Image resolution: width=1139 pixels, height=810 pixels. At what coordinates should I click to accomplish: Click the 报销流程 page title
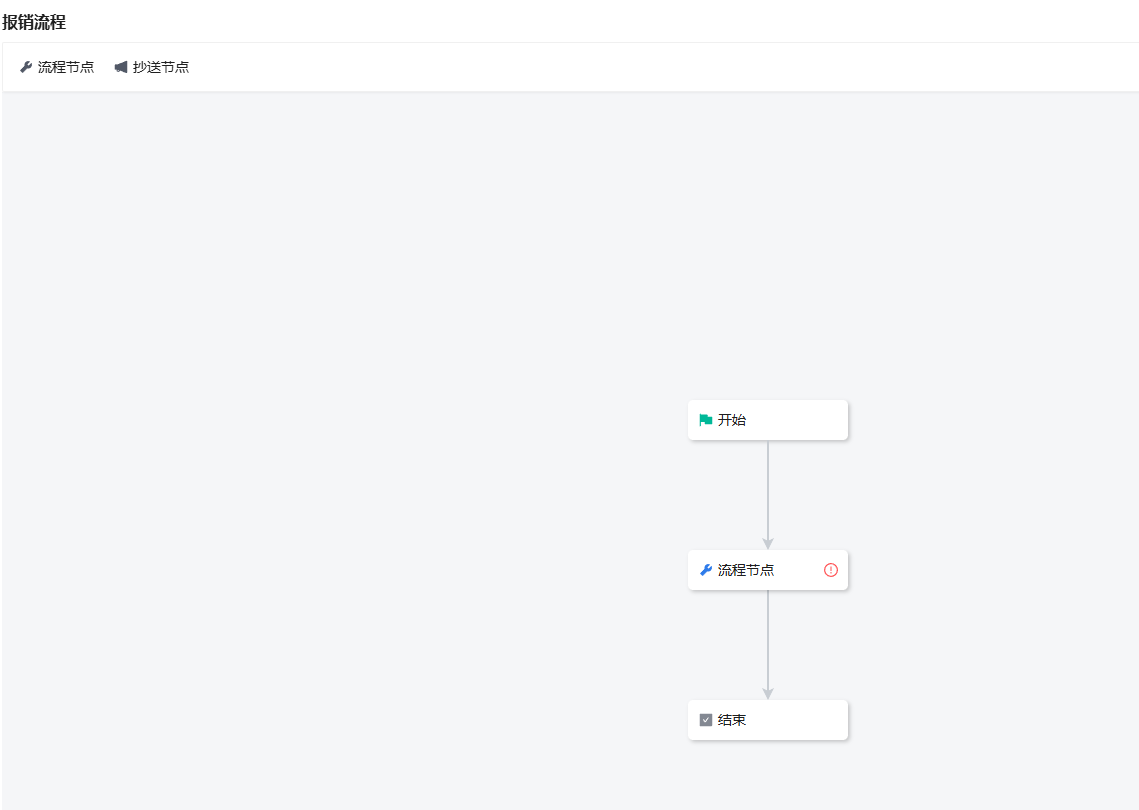click(x=34, y=22)
